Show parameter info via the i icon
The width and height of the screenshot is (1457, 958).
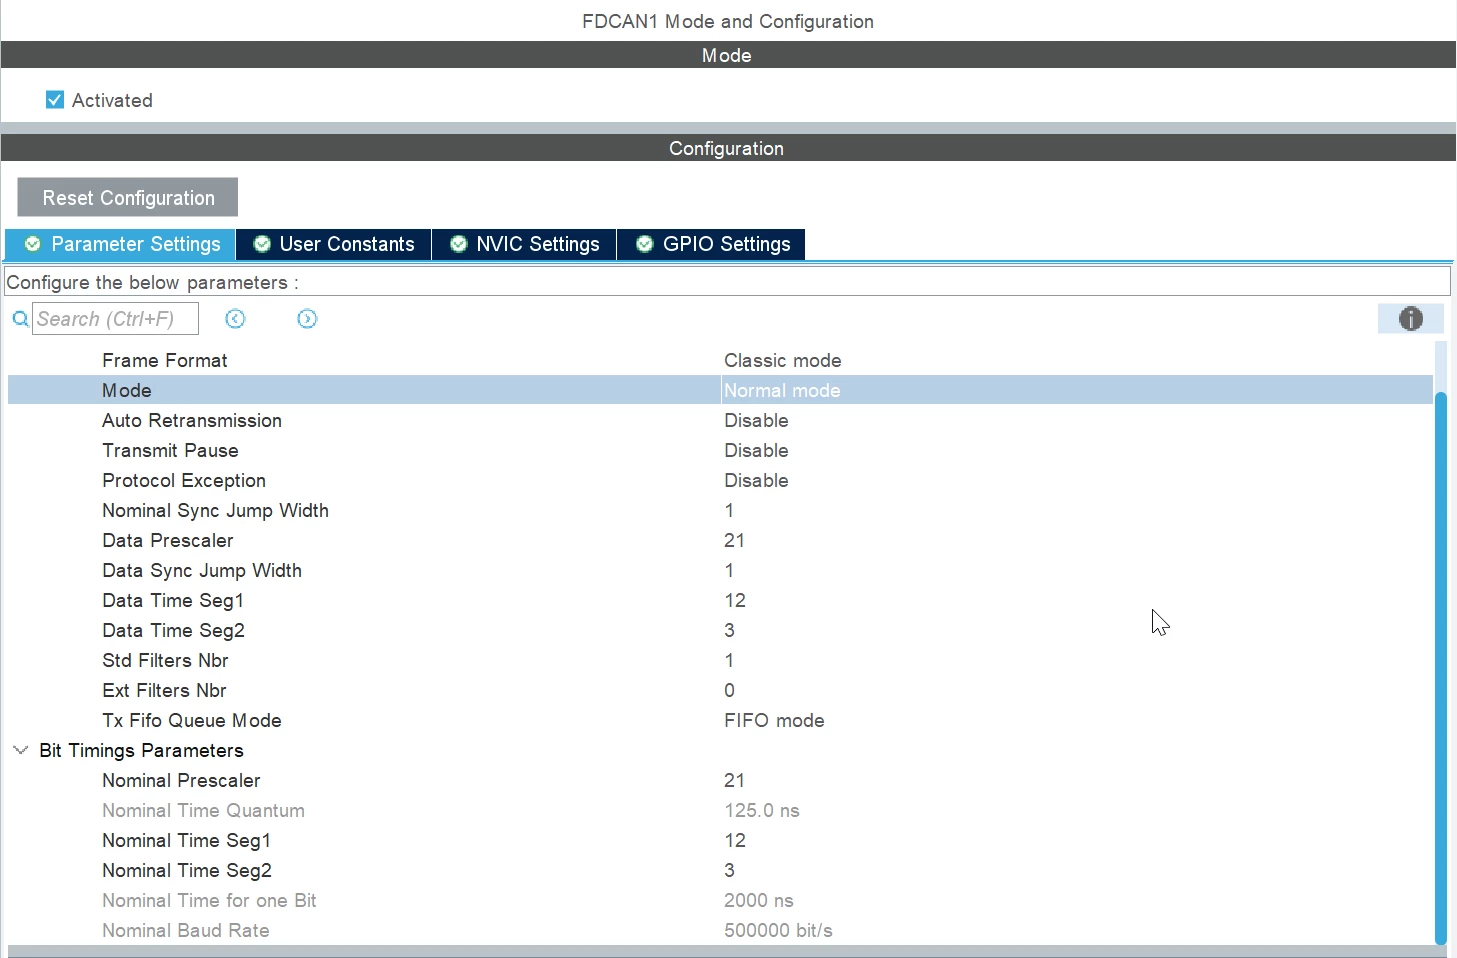point(1410,319)
